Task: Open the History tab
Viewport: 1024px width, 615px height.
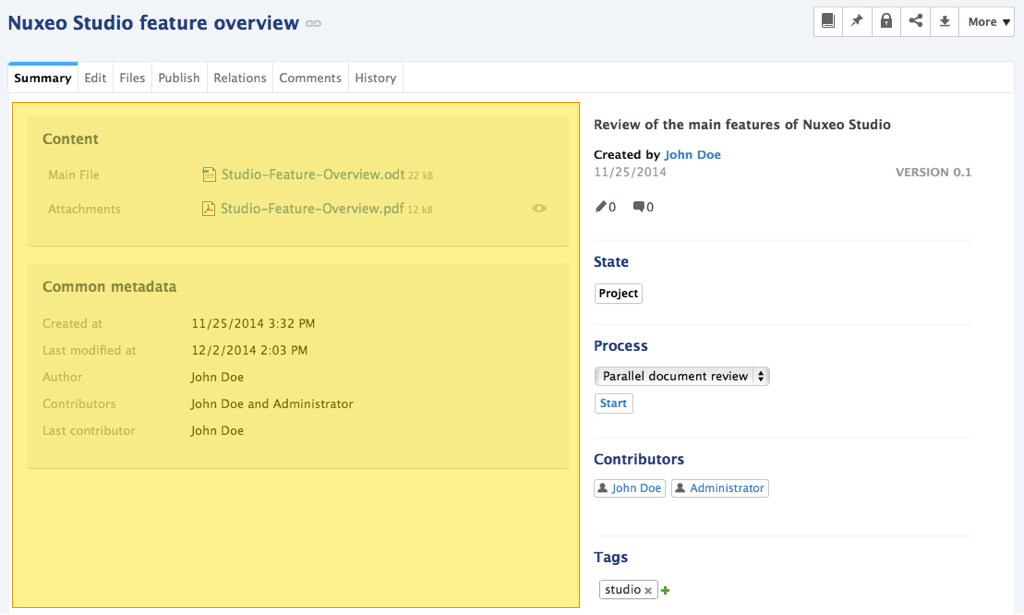Action: (x=376, y=78)
